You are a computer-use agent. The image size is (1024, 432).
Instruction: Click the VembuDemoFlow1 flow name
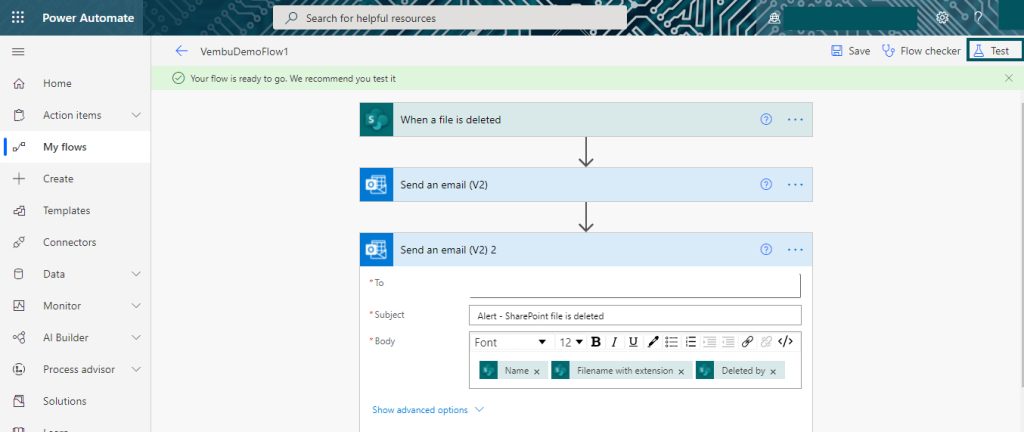coord(244,52)
